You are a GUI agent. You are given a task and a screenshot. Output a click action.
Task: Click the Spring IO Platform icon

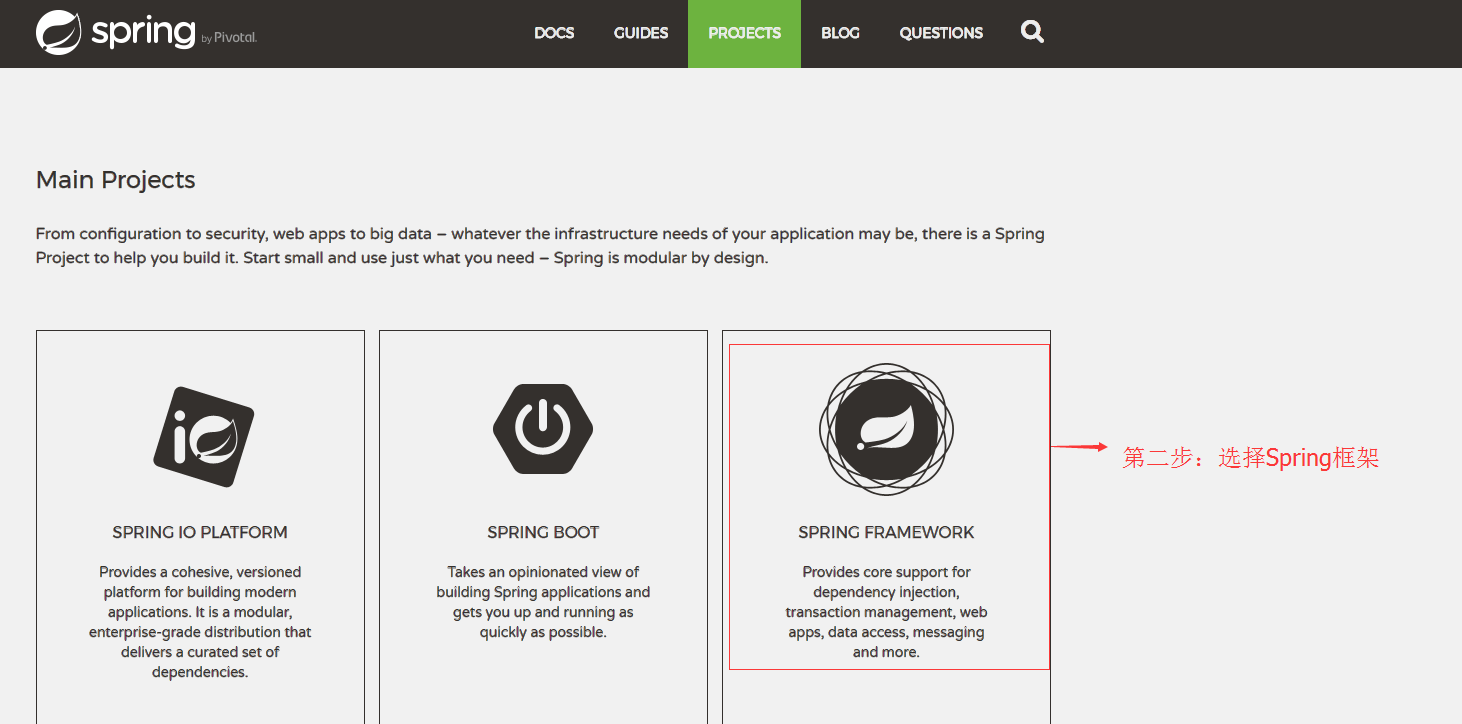[203, 437]
